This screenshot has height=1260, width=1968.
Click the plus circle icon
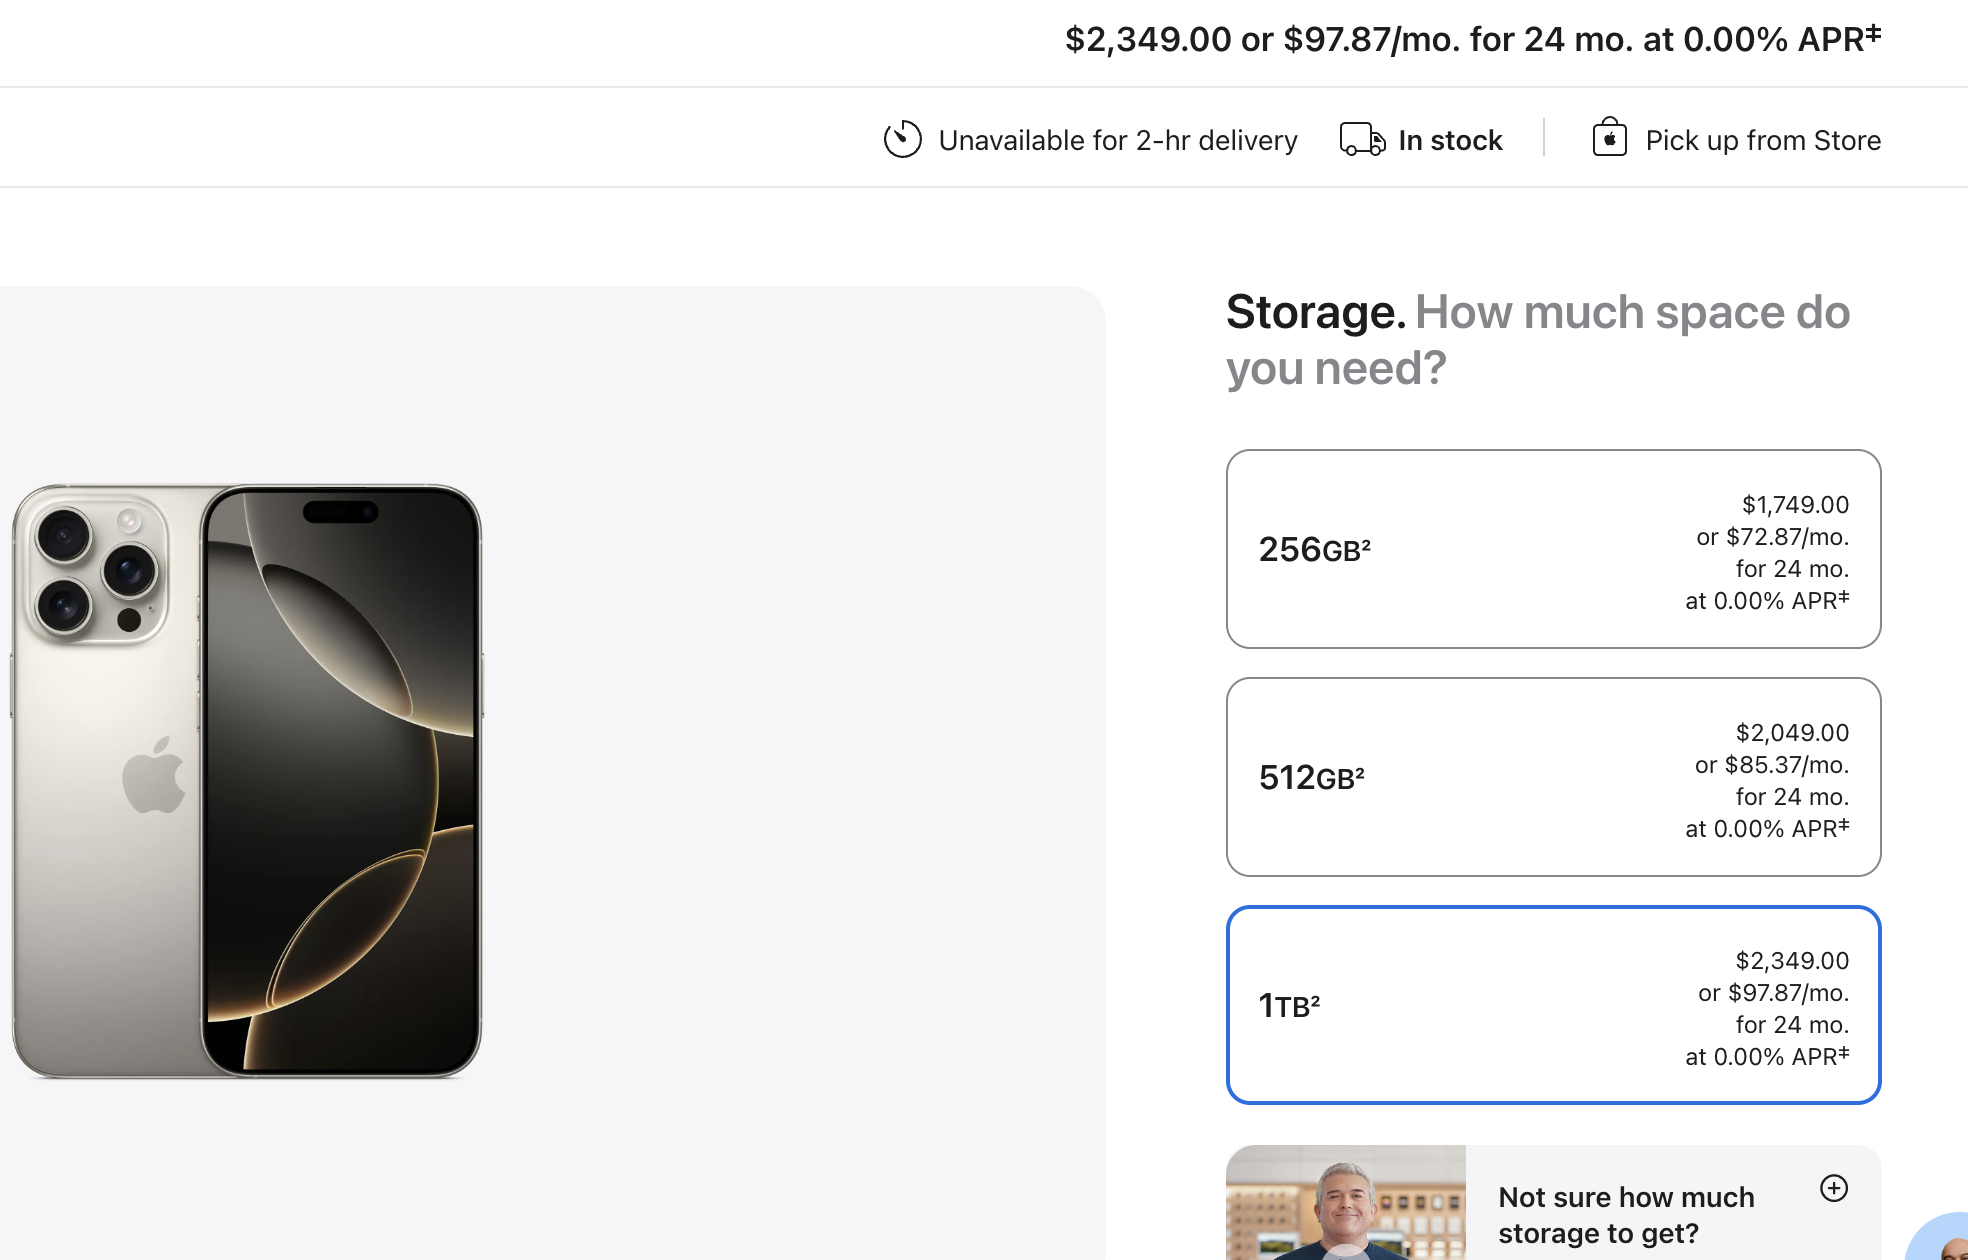point(1833,1188)
